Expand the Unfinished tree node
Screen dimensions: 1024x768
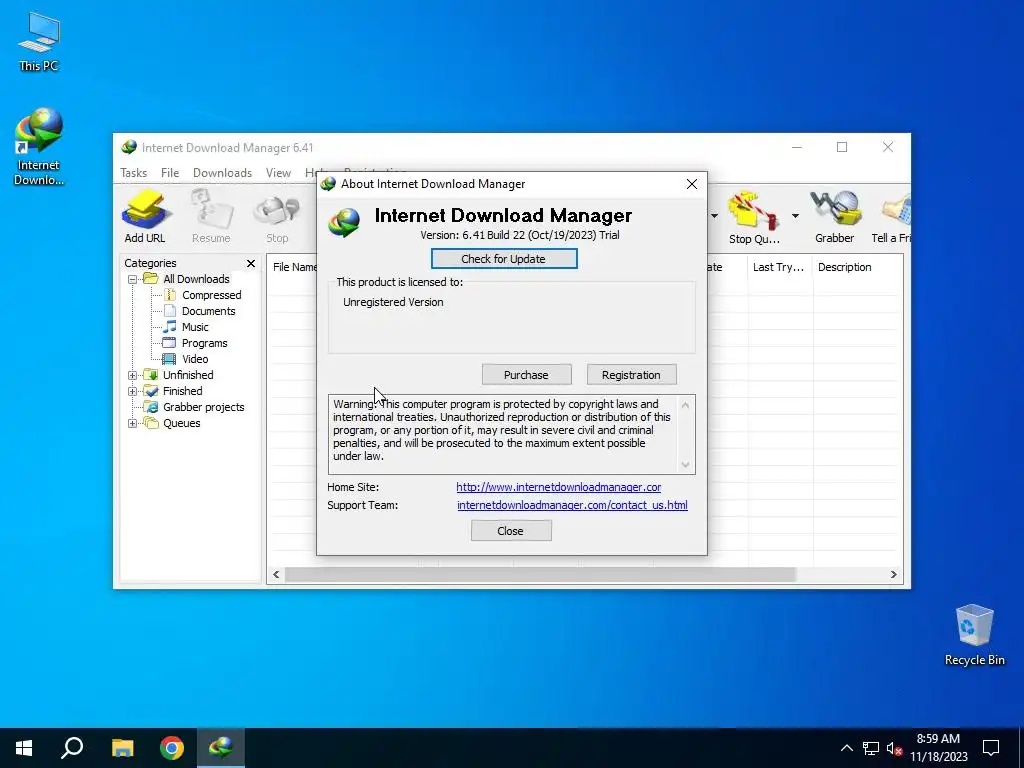(x=133, y=375)
